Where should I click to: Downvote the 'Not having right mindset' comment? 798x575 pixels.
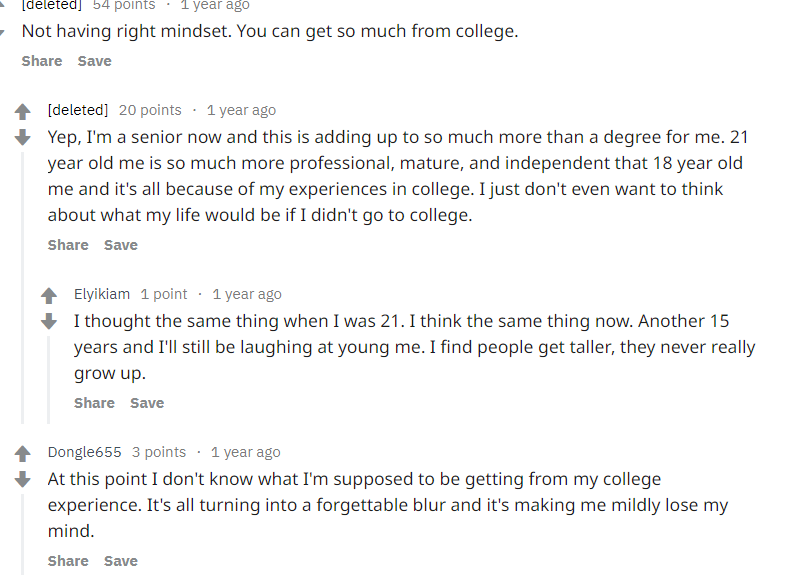click(x=3, y=32)
